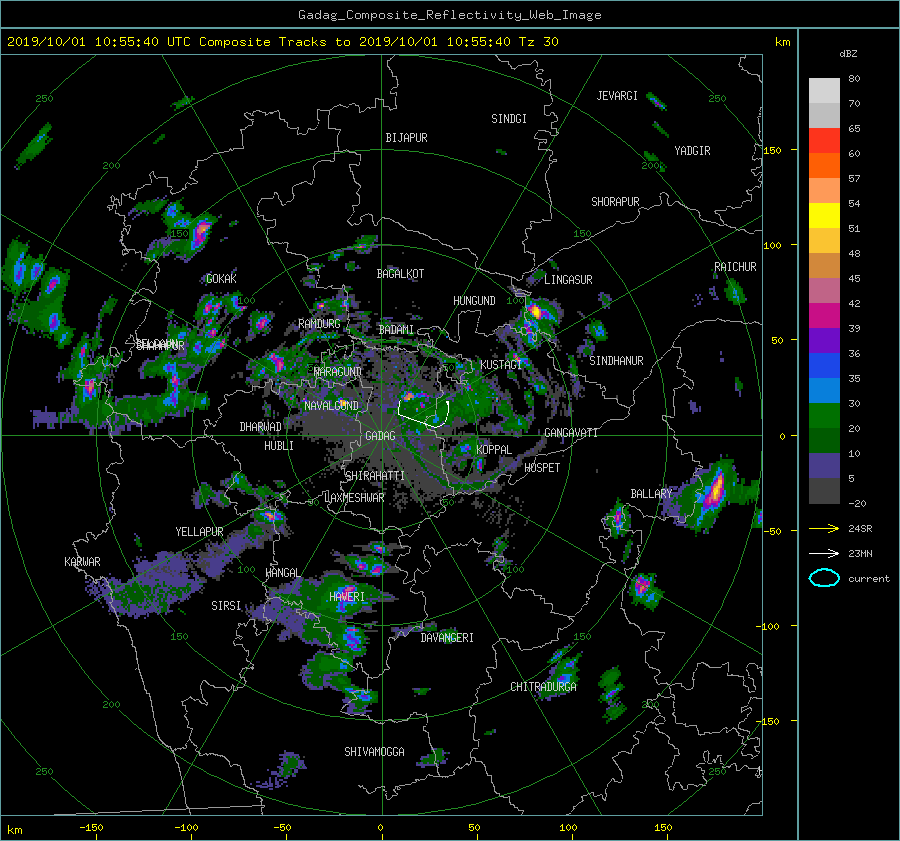Screen dimensions: 900x841
Task: Click the 24SR legend label
Action: 860,528
